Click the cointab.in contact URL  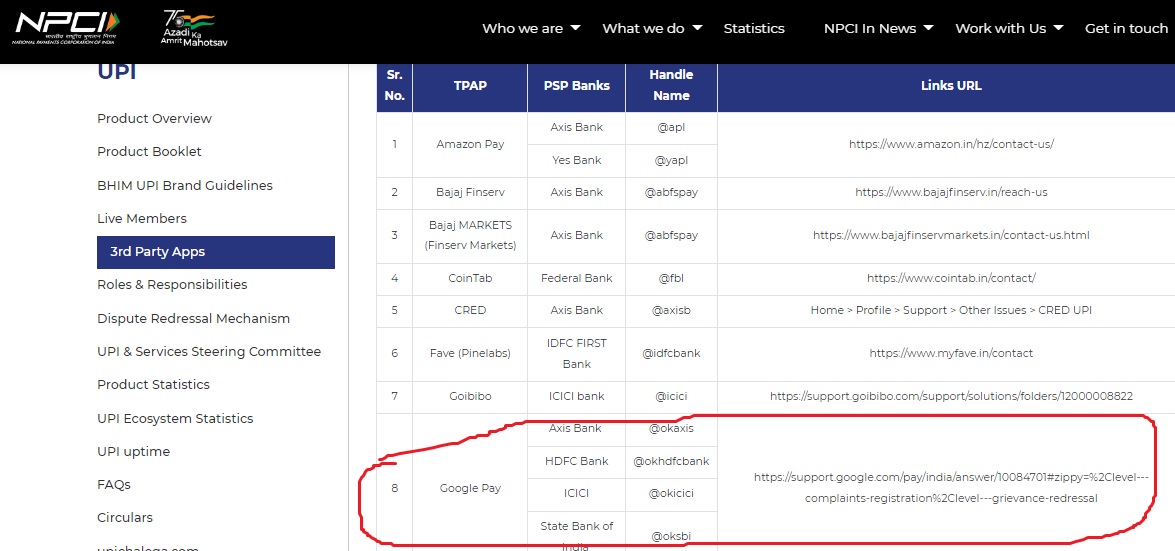tap(951, 278)
